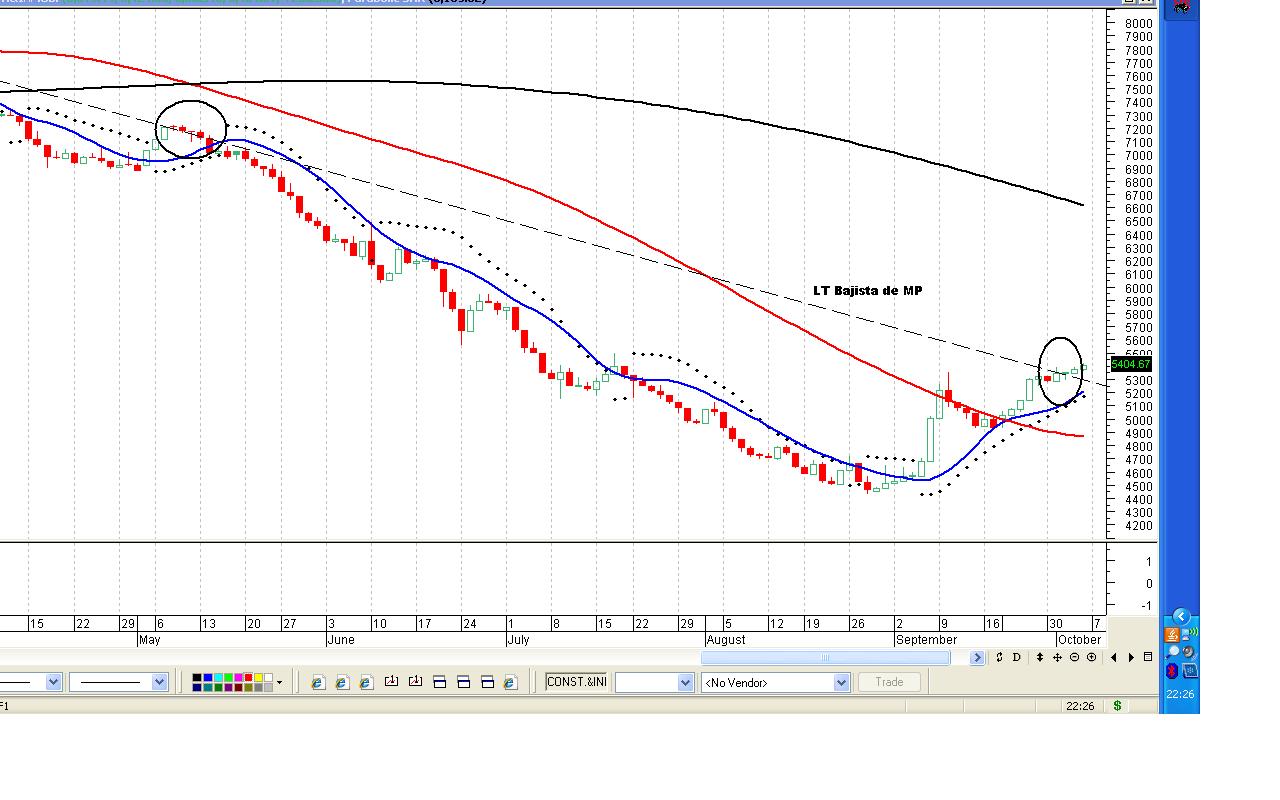The image size is (1280, 800).
Task: Click the 'October' label on date axis
Action: [1079, 640]
